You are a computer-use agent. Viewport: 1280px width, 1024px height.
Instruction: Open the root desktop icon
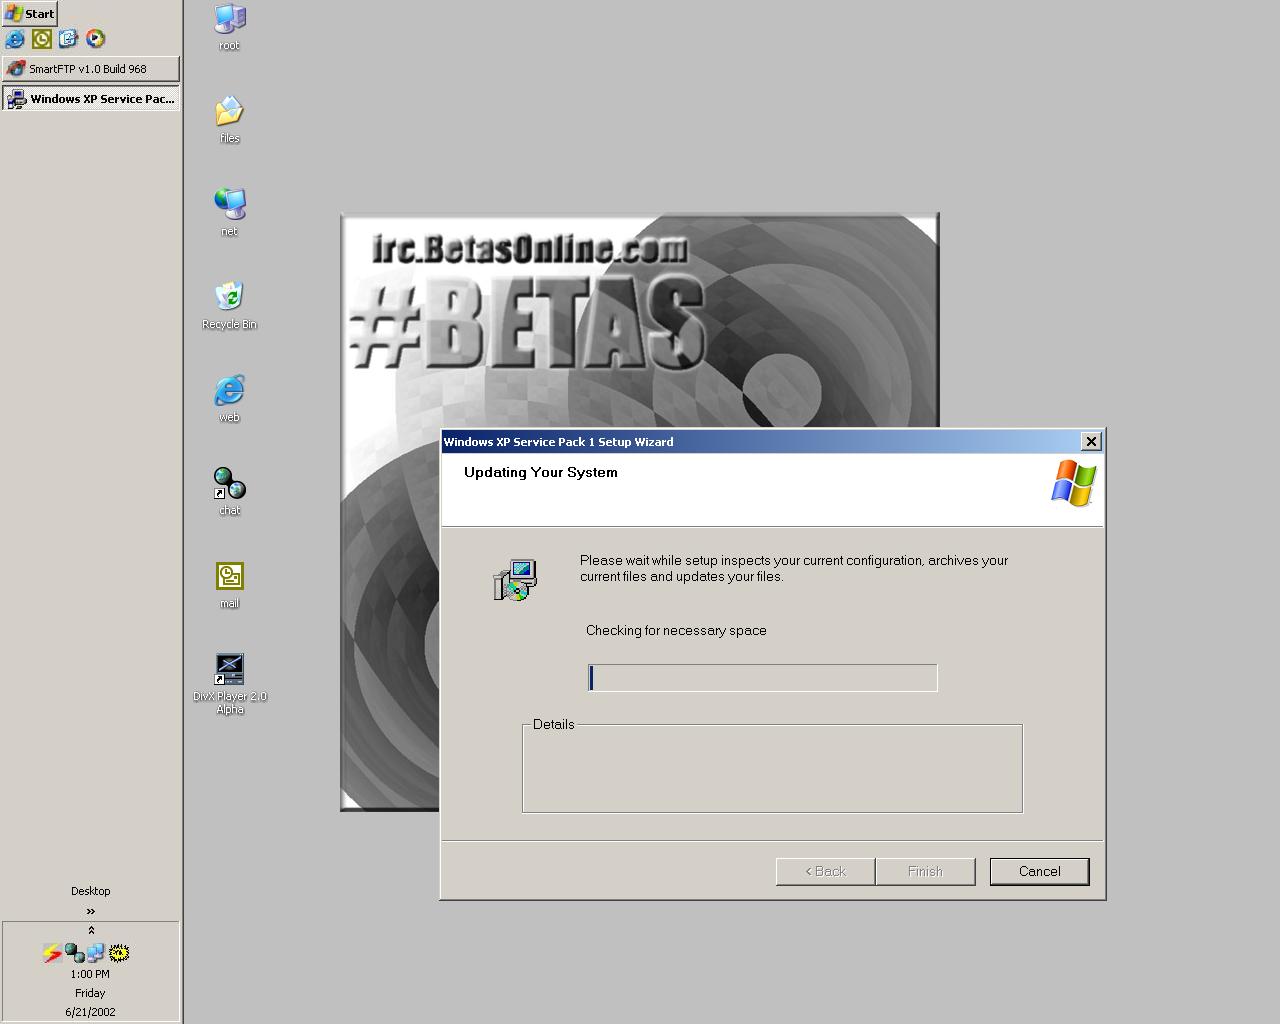coord(230,27)
